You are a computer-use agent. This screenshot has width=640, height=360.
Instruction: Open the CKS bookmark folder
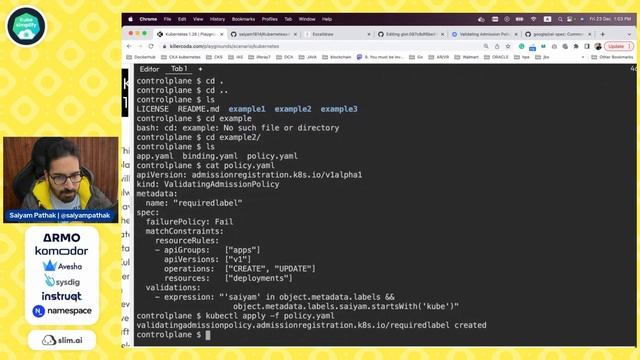[215, 57]
